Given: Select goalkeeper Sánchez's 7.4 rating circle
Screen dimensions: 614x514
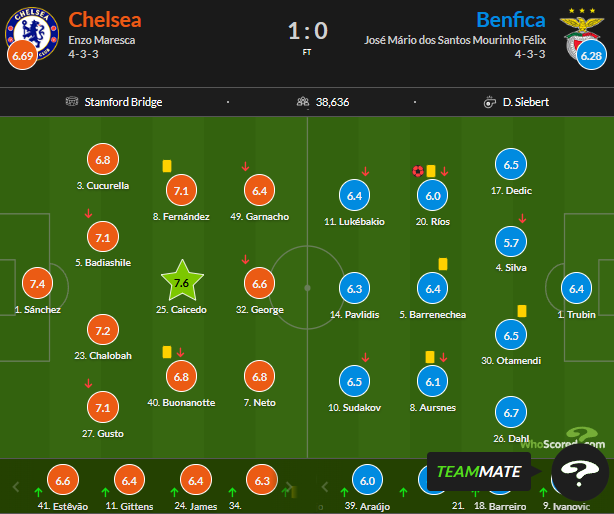Looking at the screenshot, I should (38, 285).
